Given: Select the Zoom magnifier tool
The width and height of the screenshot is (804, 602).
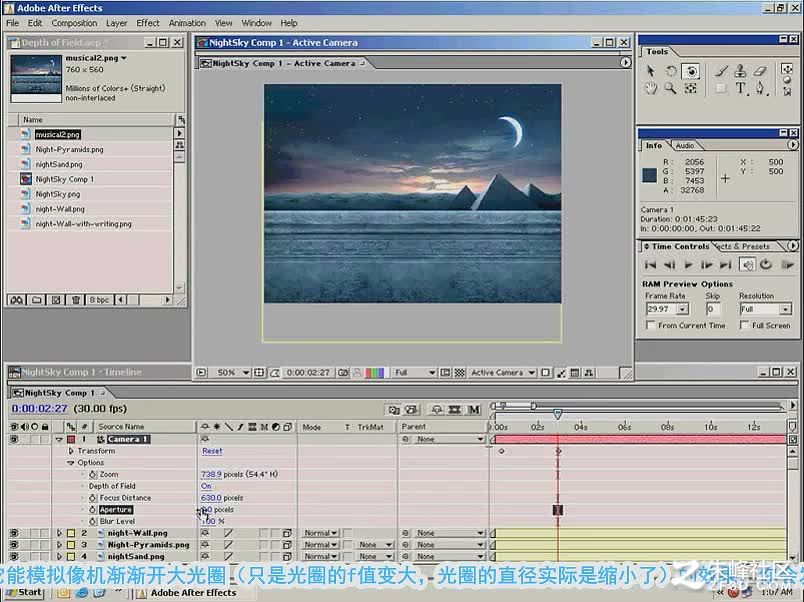Looking at the screenshot, I should click(670, 88).
